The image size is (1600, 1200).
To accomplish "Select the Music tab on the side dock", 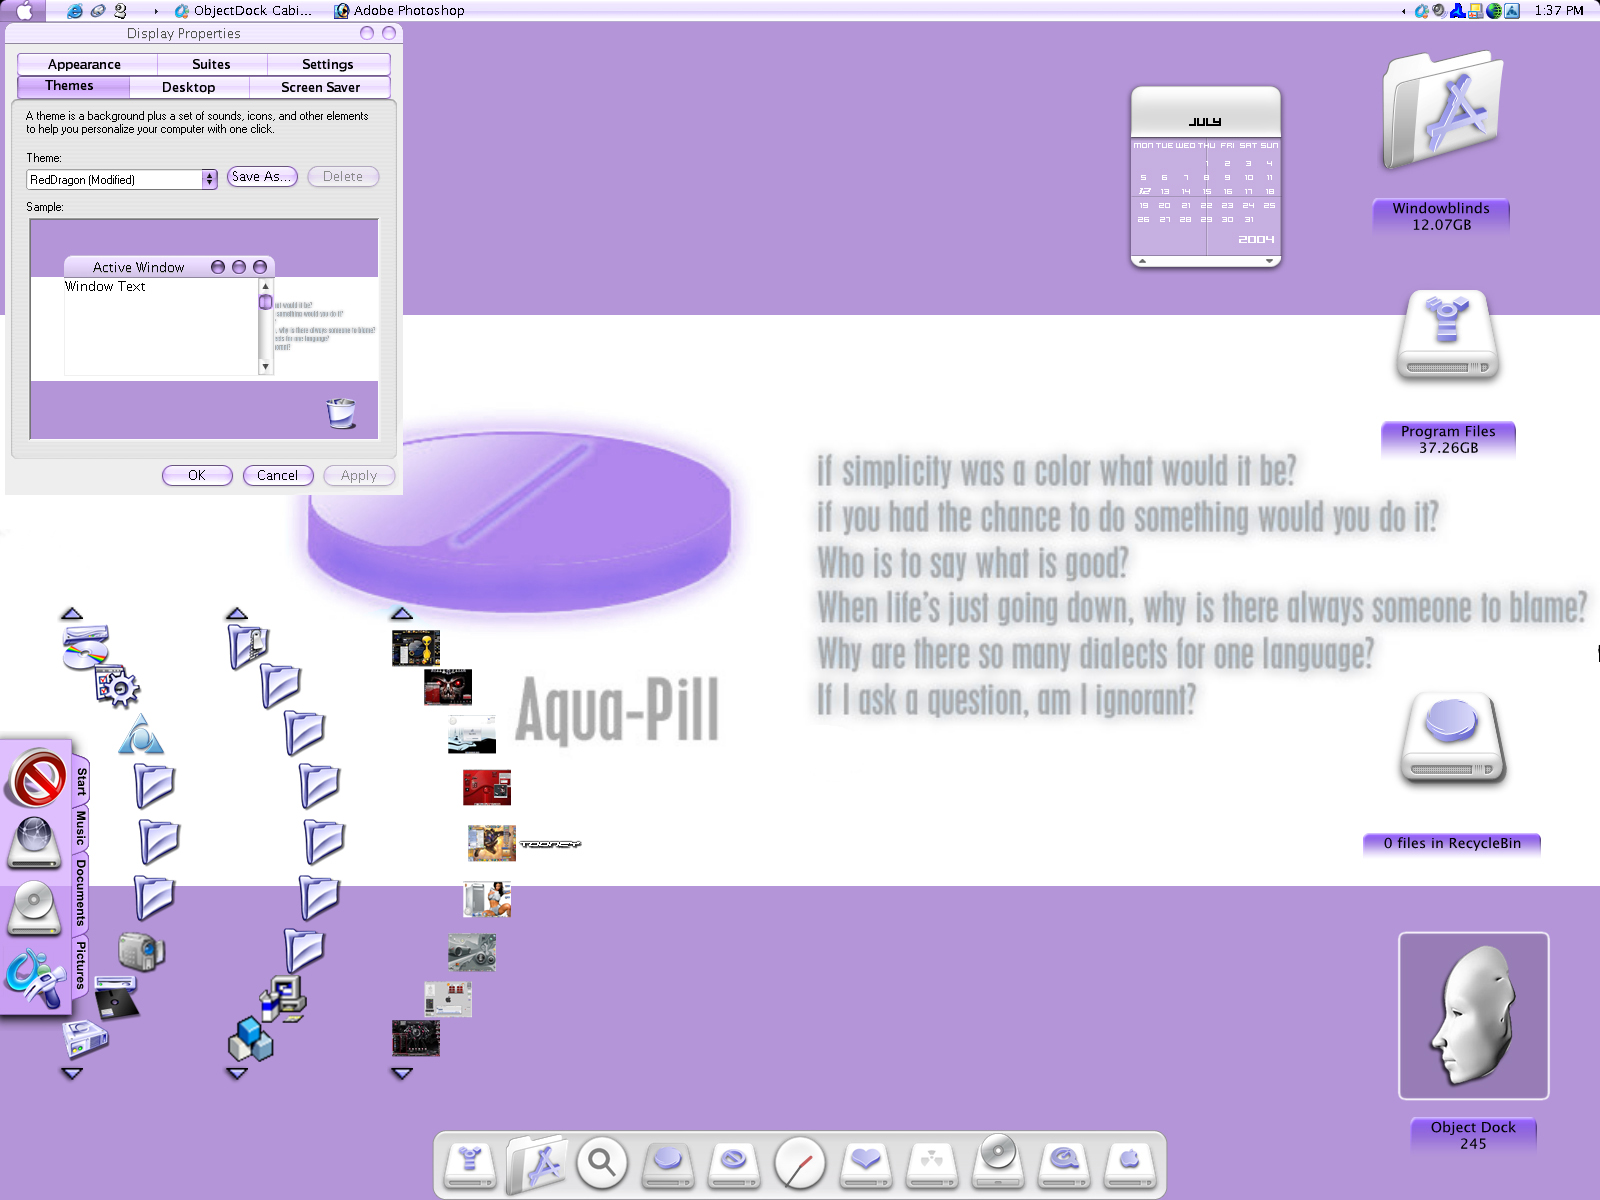I will coord(81,829).
